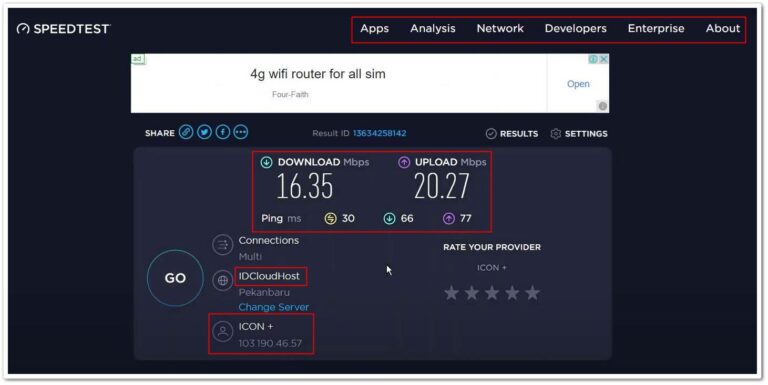Viewport: 768px width, 385px height.
Task: Close the ad with X icon
Action: coord(604,59)
